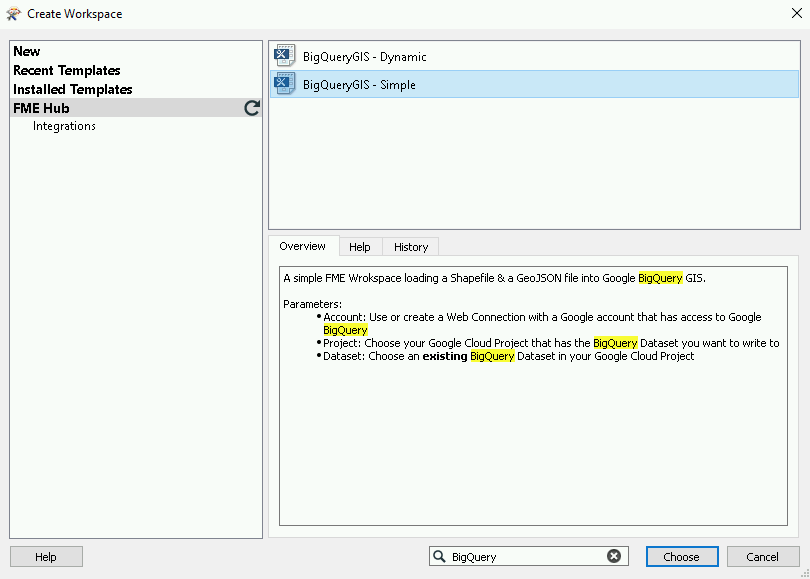The image size is (810, 579).
Task: Click the Cancel button
Action: pos(762,557)
